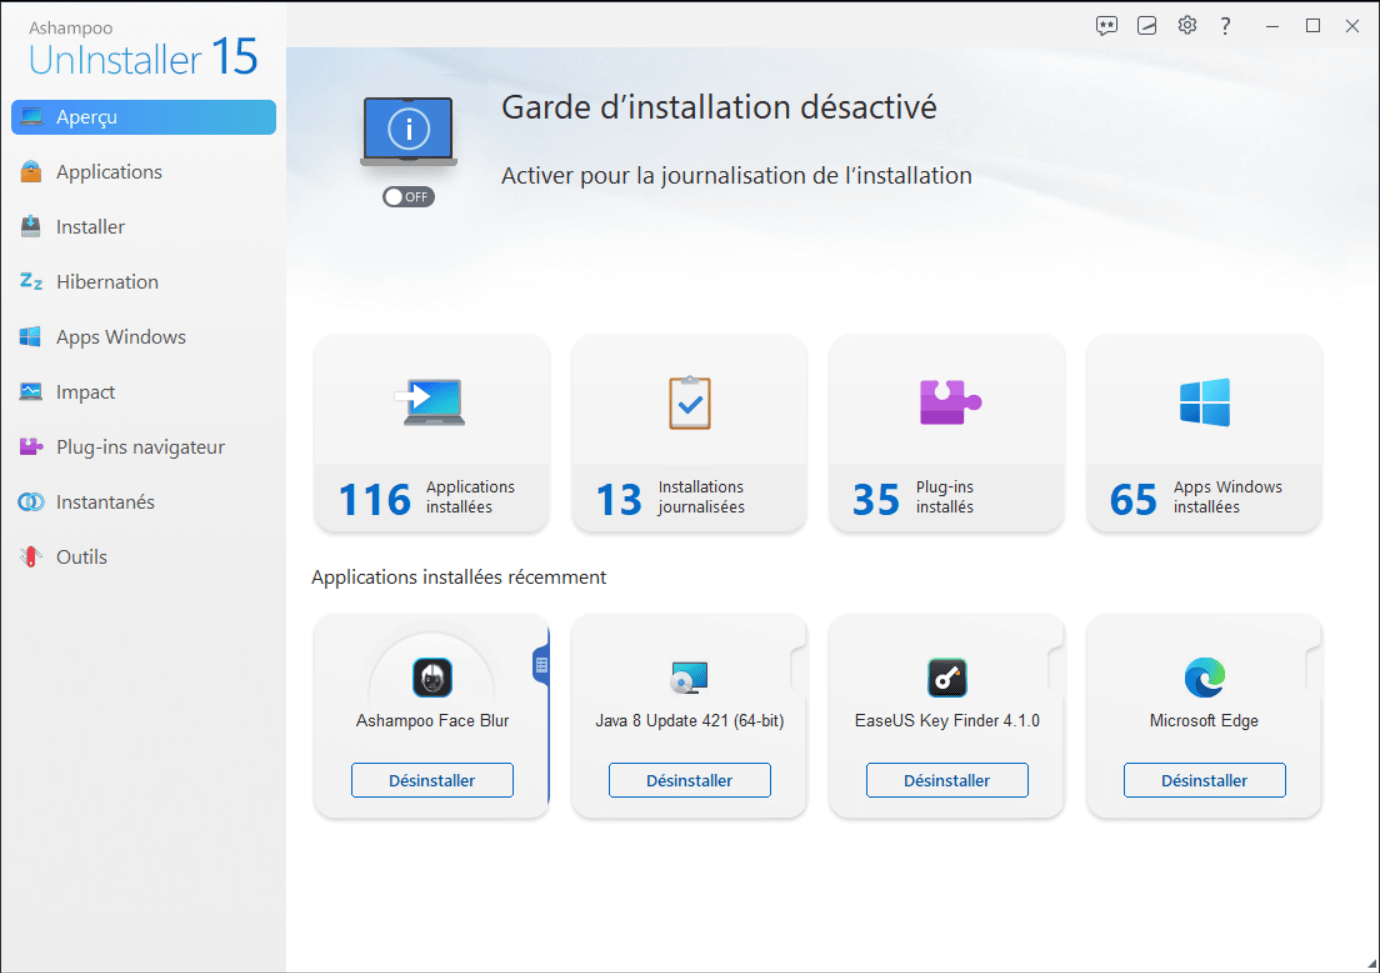The height and width of the screenshot is (973, 1380).
Task: Open the 116 Applications installées card
Action: pyautogui.click(x=432, y=433)
